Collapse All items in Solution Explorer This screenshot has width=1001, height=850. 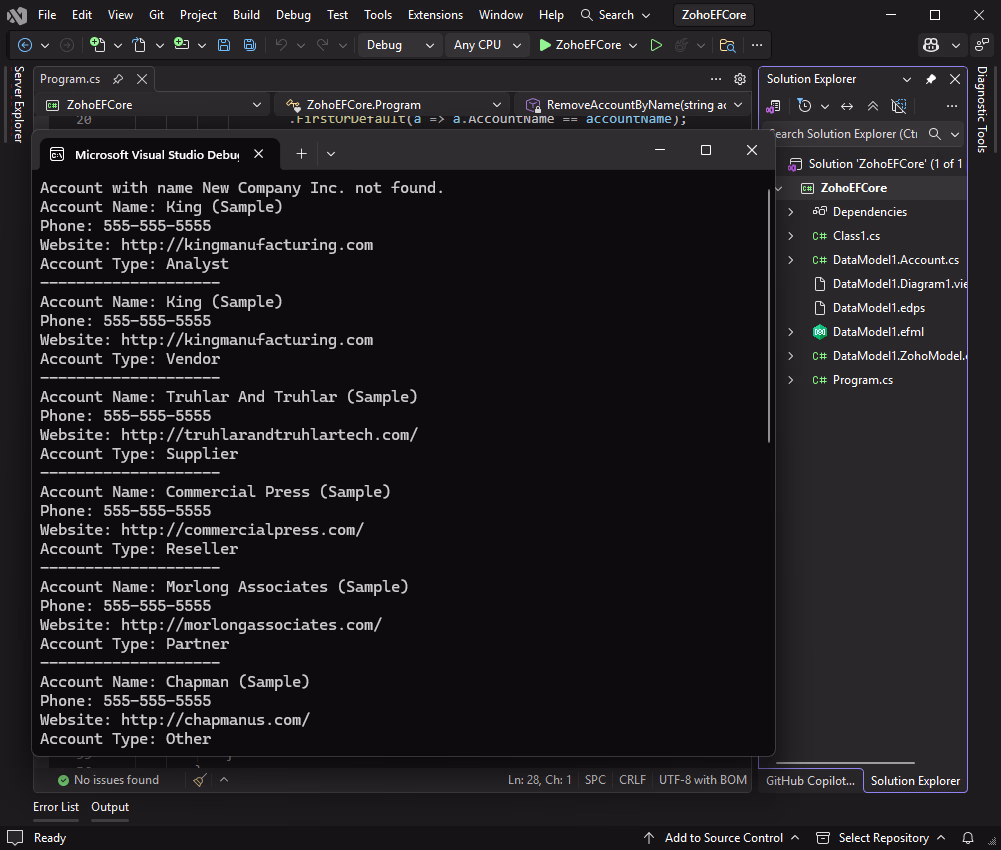point(873,106)
